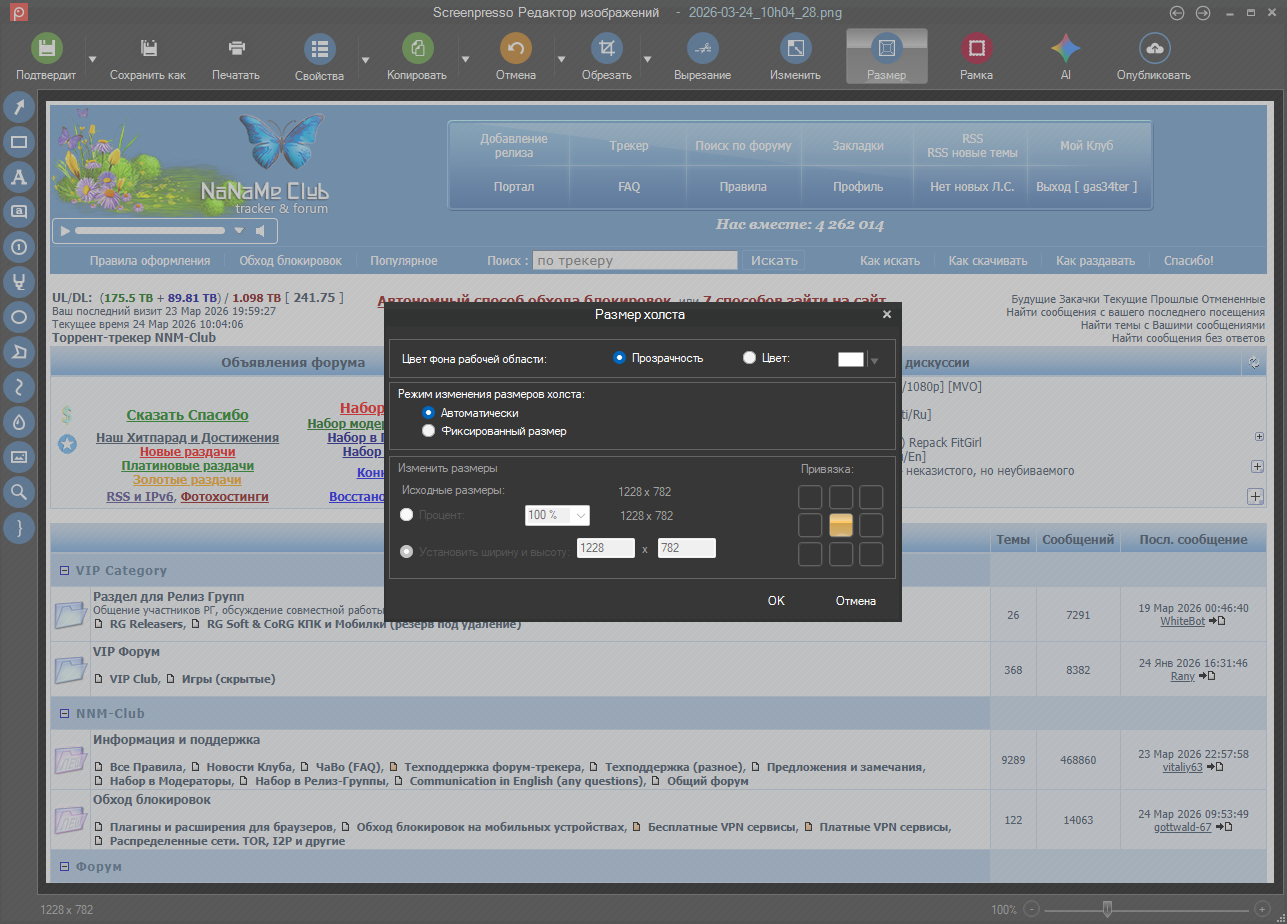The width and height of the screenshot is (1287, 924).
Task: Select the rectangle drawing tool
Action: tap(19, 142)
